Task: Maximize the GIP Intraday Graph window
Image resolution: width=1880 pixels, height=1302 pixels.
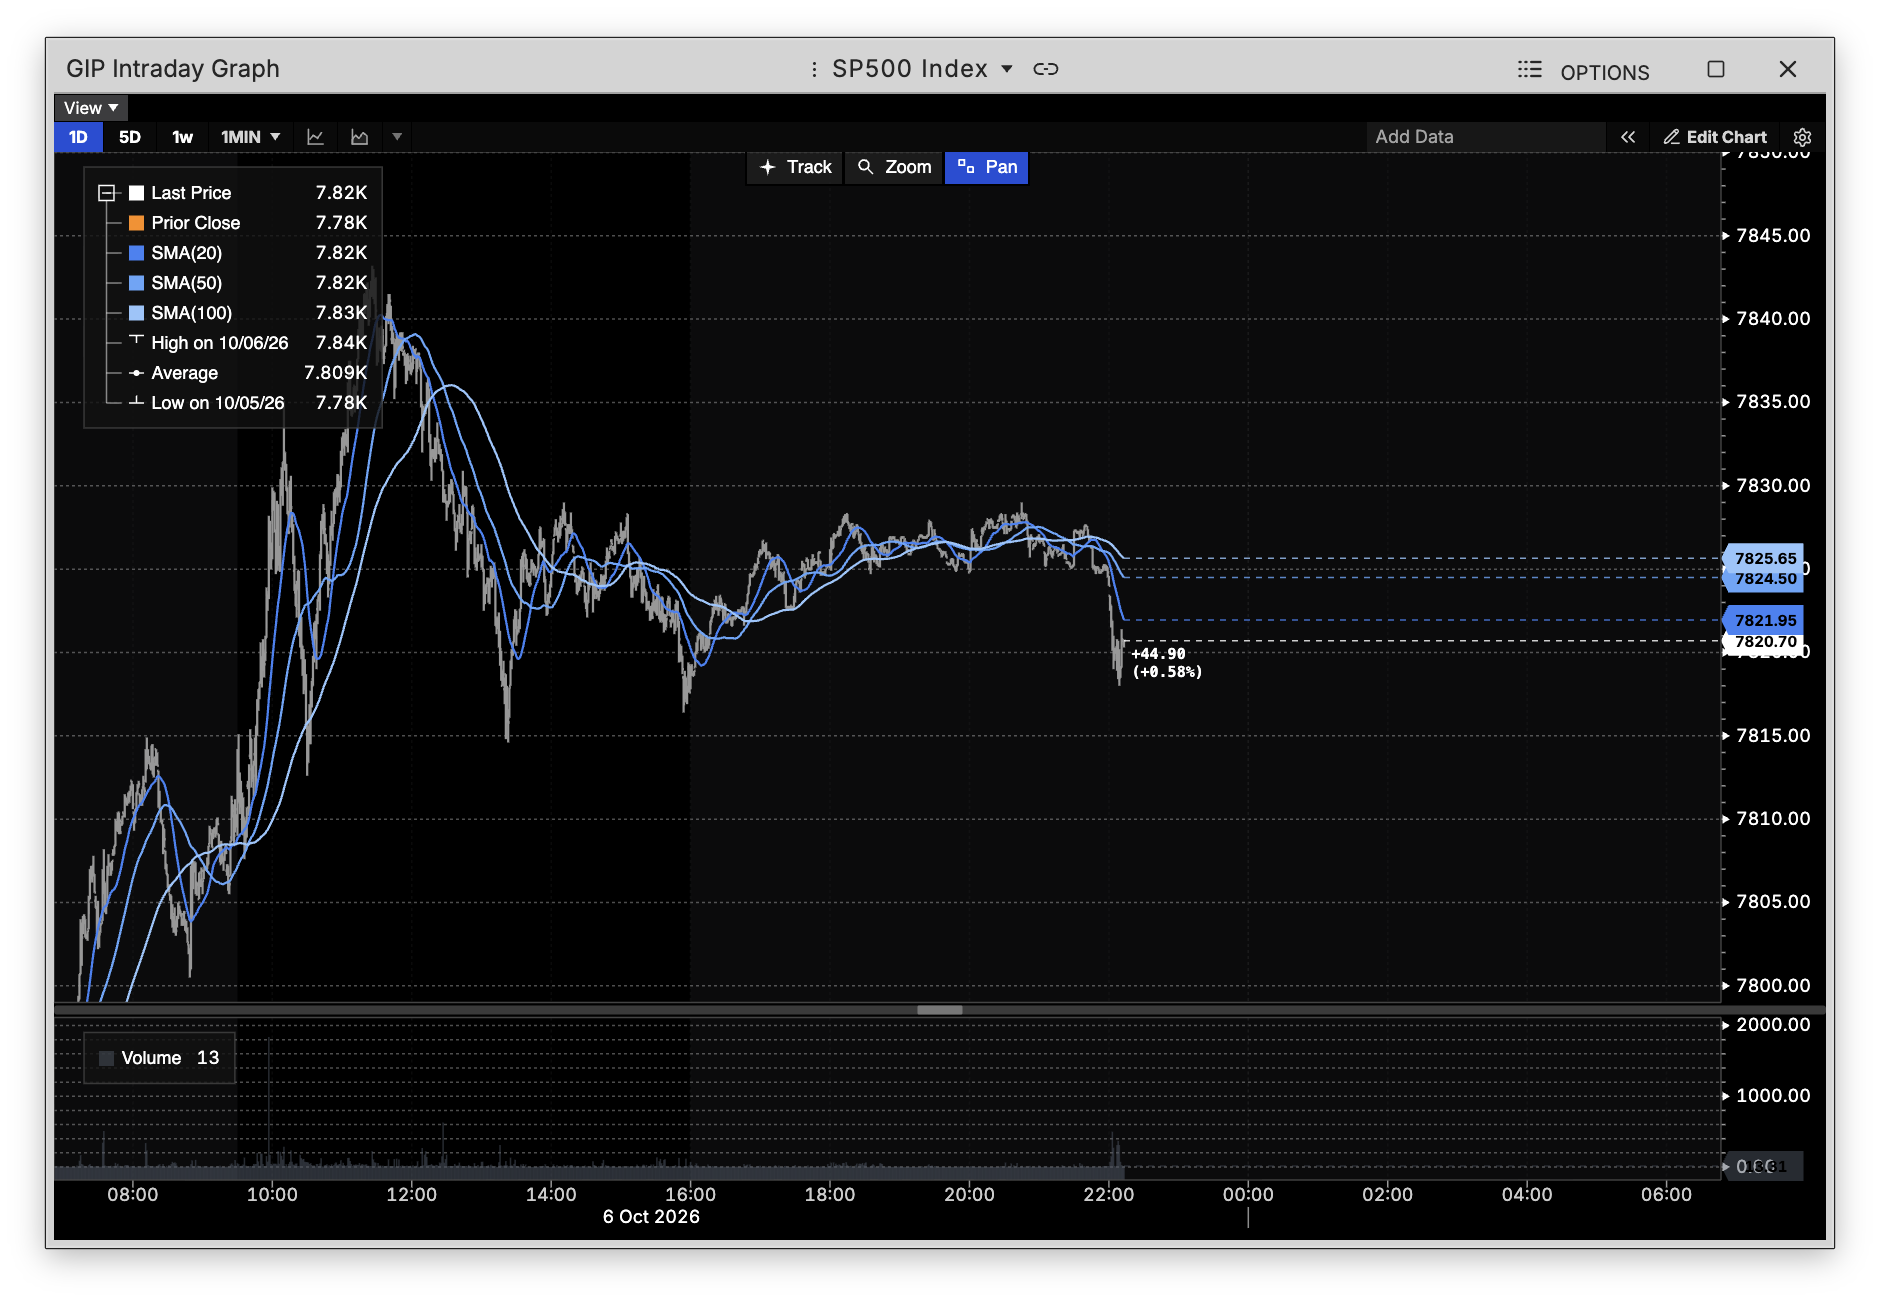Action: pos(1716,69)
